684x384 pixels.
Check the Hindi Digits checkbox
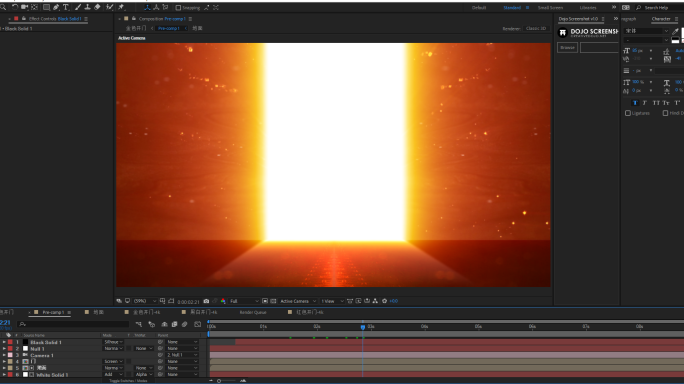(665, 113)
